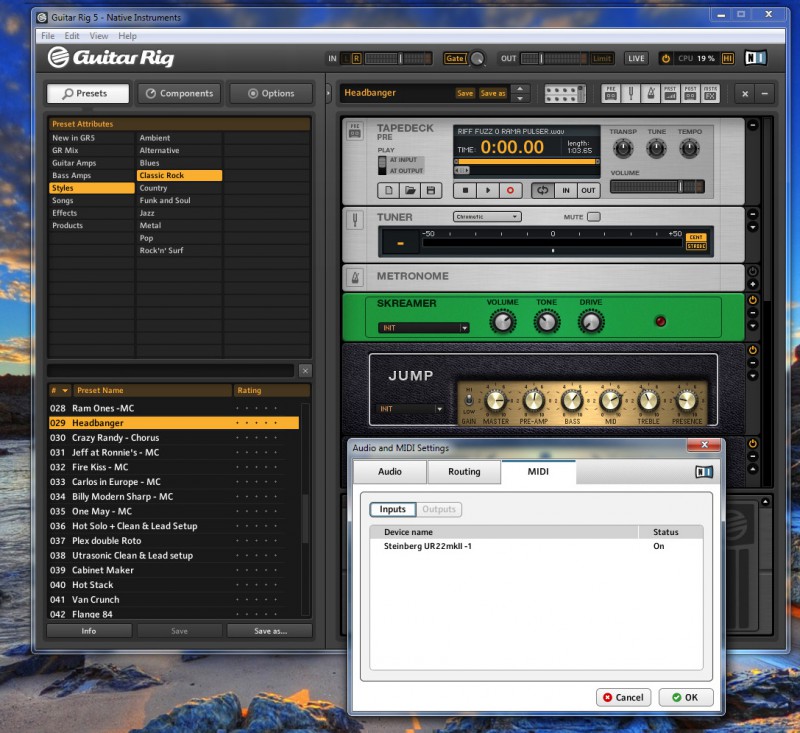Show the Metronome from the toolbar
Screen dimensions: 800x733
(x=651, y=93)
